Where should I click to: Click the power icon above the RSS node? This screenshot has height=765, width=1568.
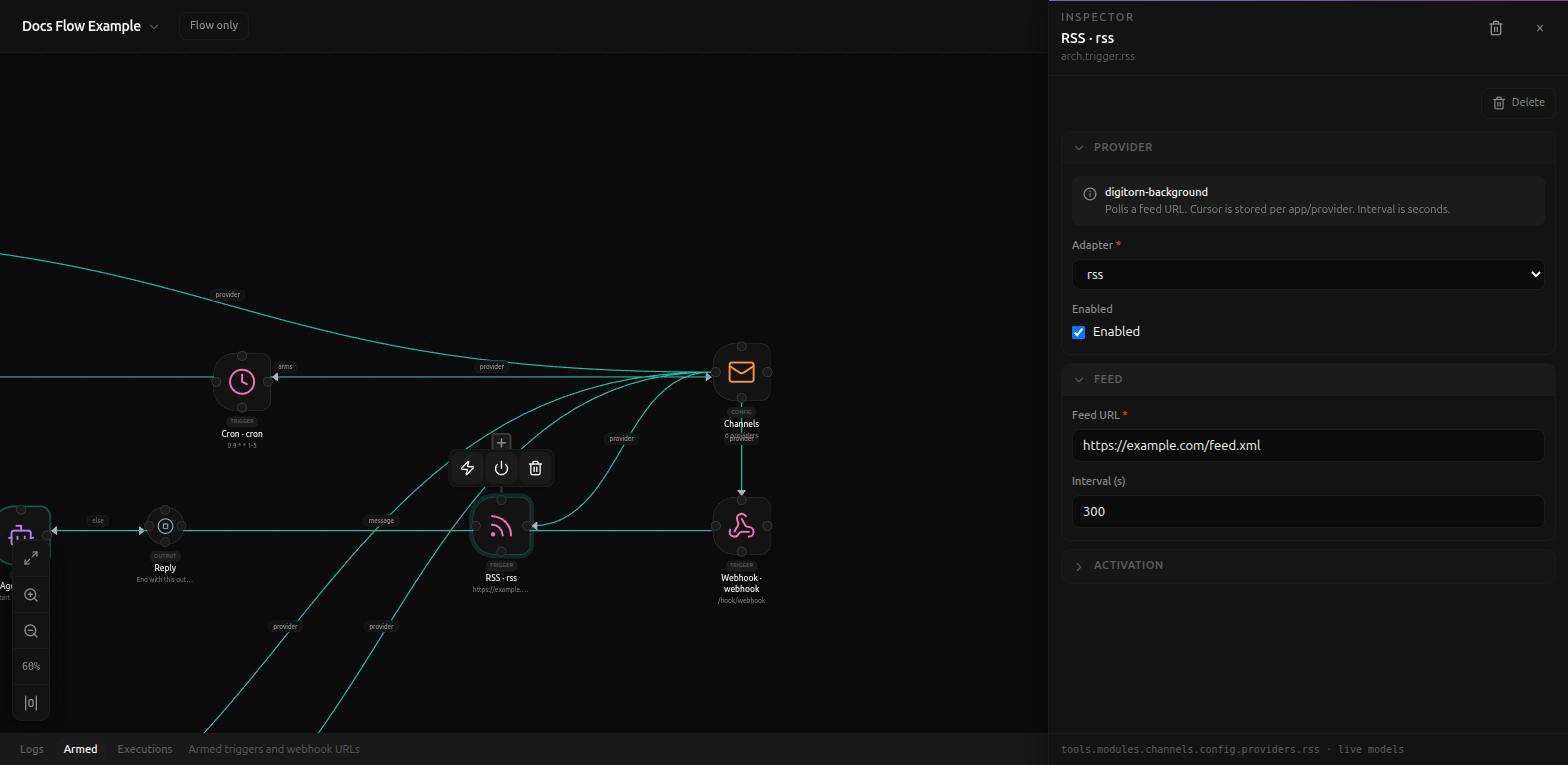(501, 468)
